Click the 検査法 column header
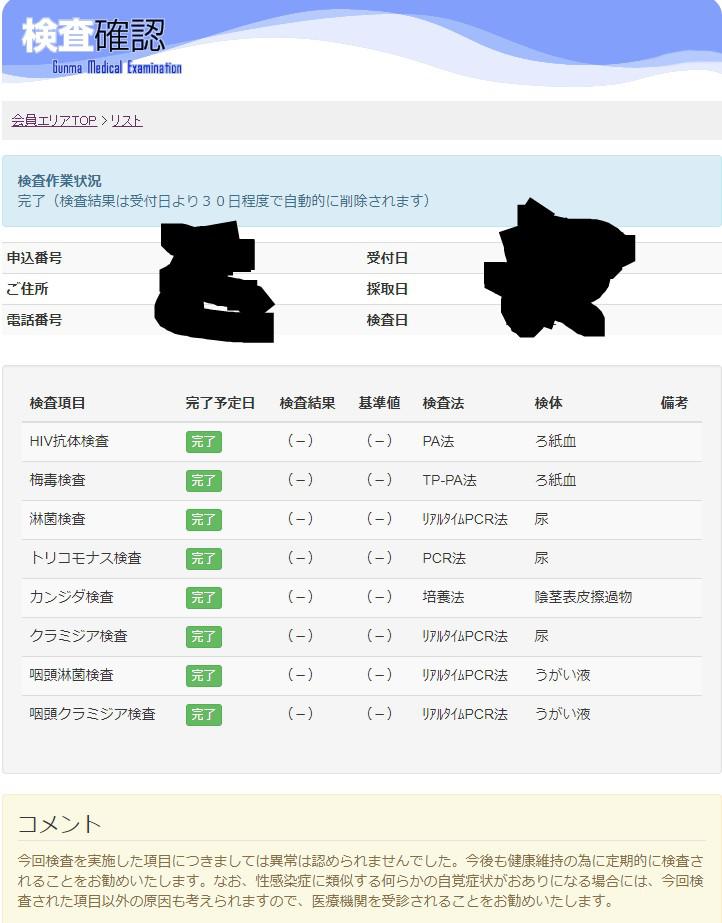 [x=443, y=403]
